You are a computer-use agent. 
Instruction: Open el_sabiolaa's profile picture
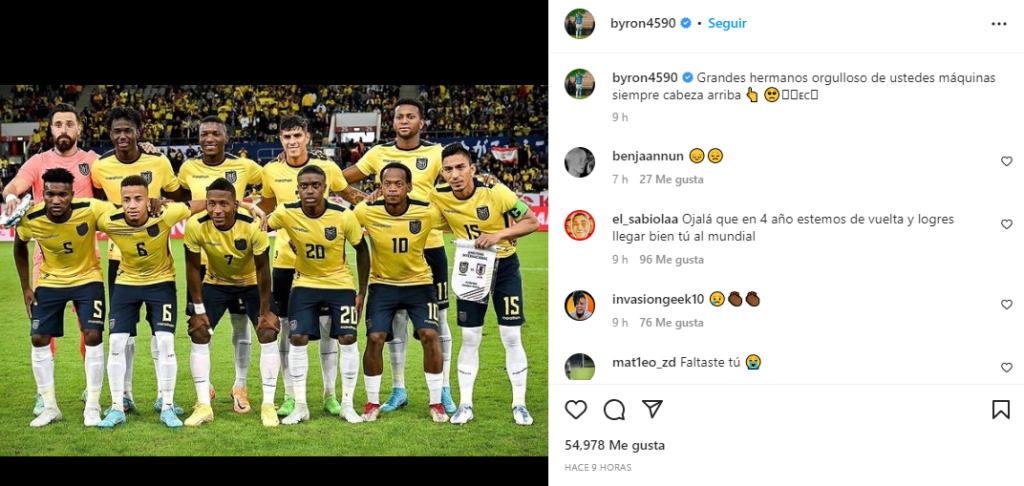579,225
